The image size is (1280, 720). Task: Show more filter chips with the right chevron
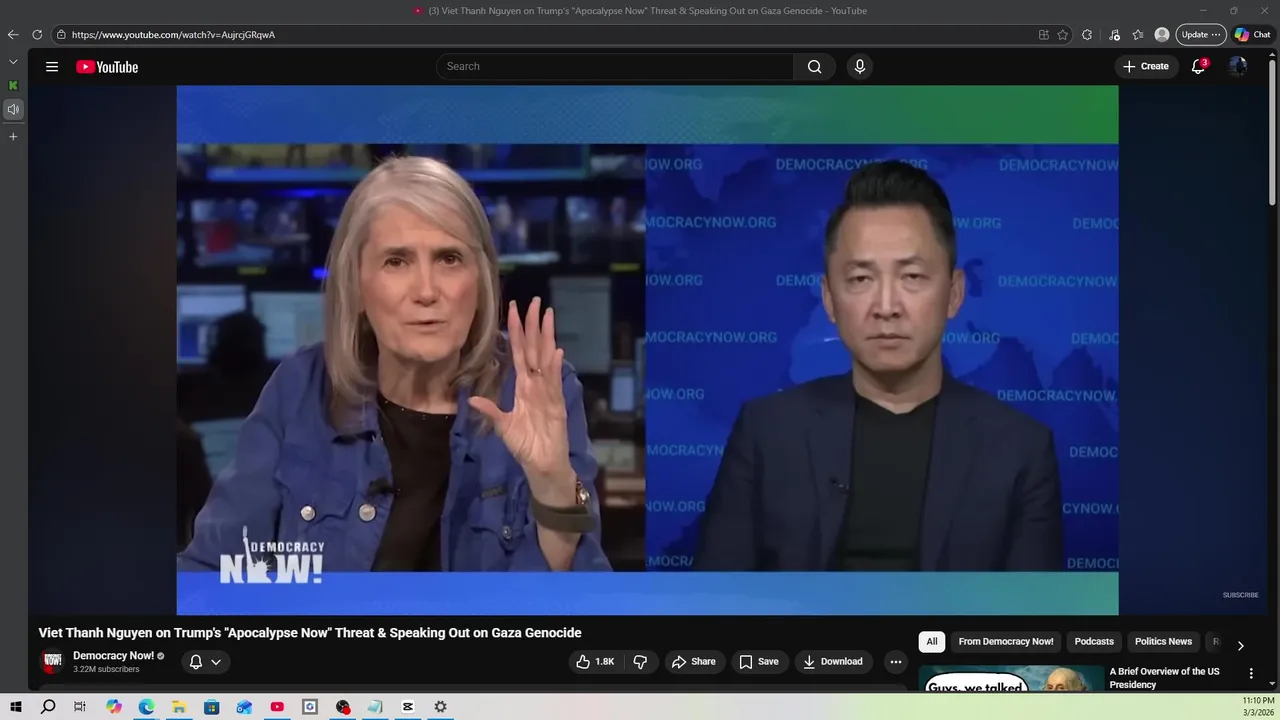[1240, 645]
